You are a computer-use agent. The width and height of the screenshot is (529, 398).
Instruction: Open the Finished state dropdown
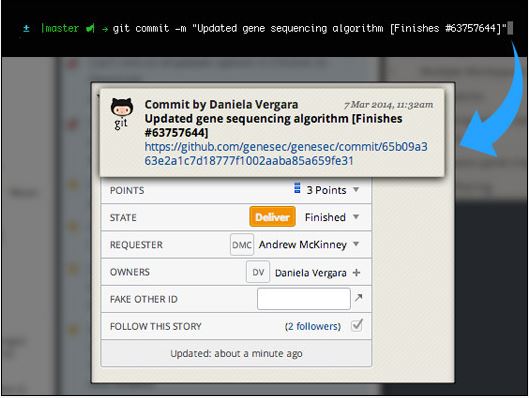pos(356,217)
